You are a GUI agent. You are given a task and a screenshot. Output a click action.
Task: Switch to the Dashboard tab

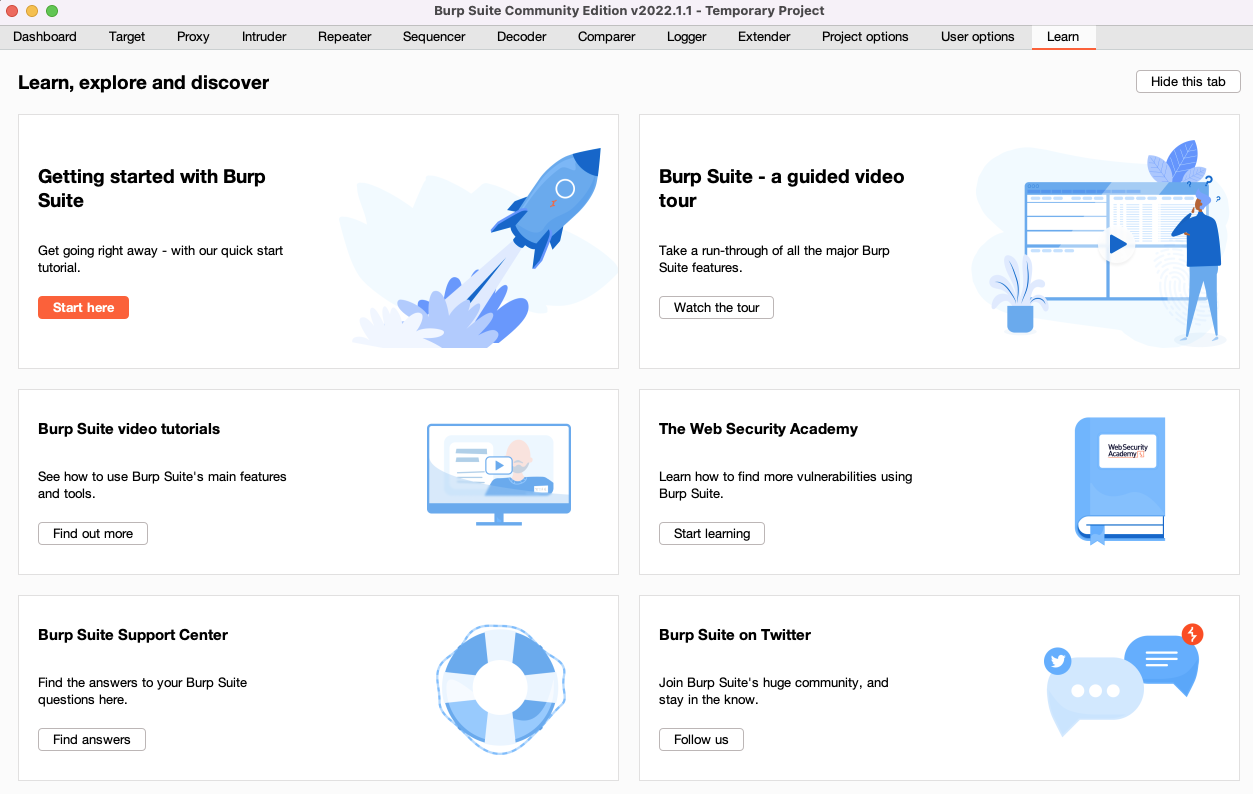click(x=44, y=36)
